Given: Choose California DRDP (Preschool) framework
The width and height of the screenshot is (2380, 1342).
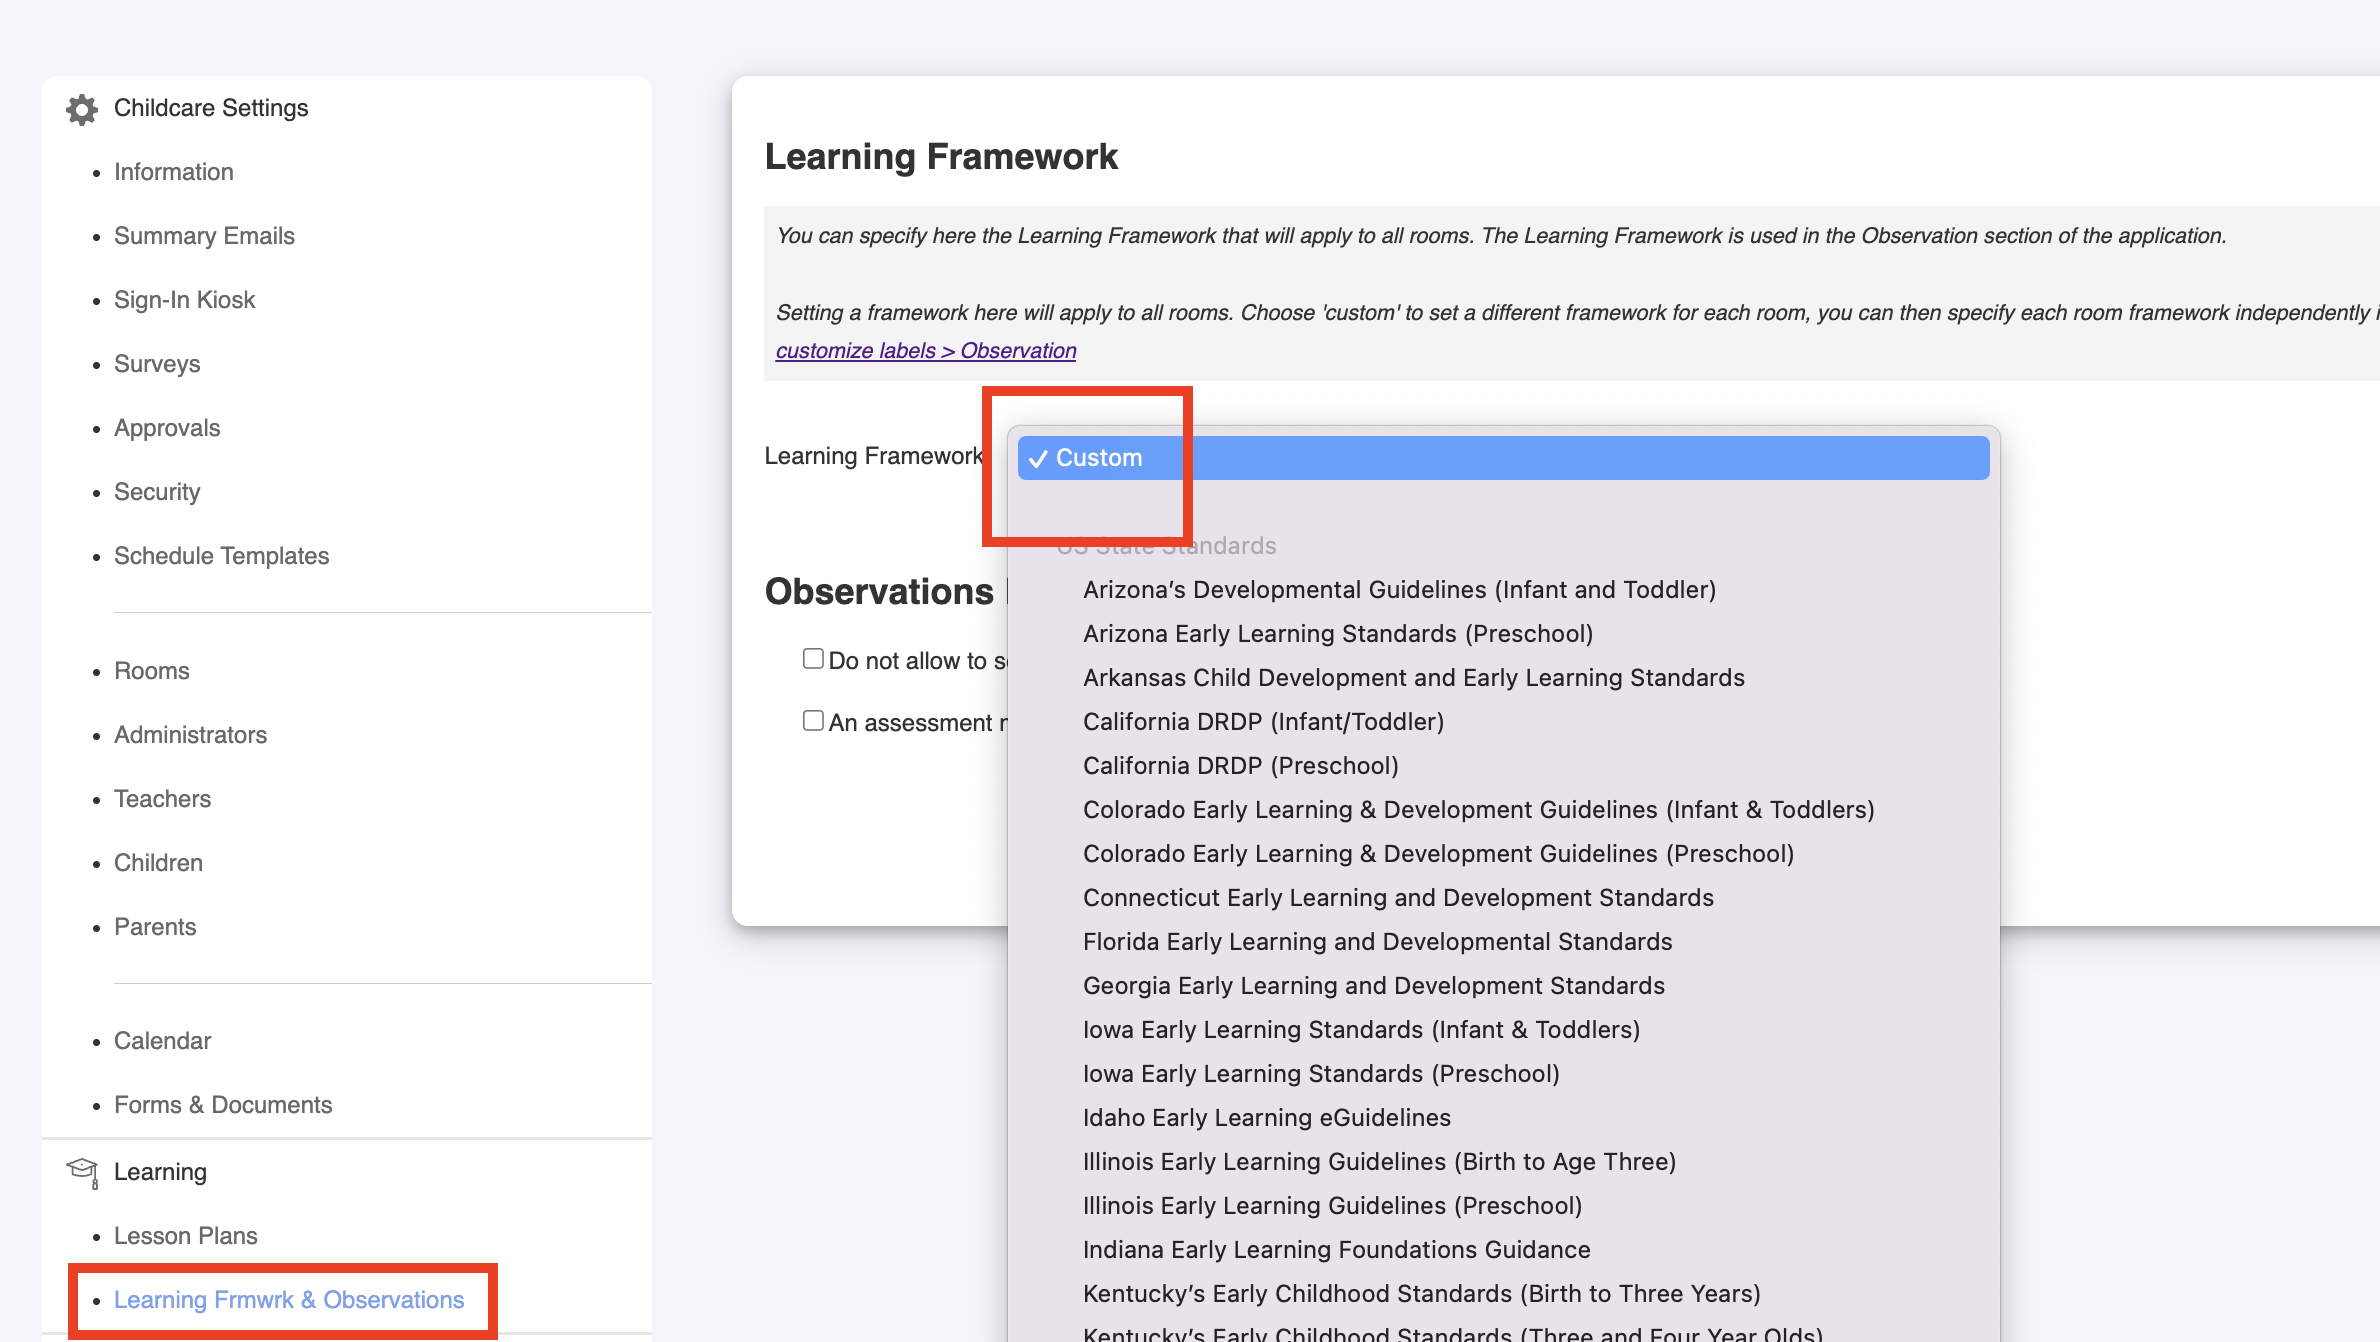Looking at the screenshot, I should click(x=1240, y=766).
